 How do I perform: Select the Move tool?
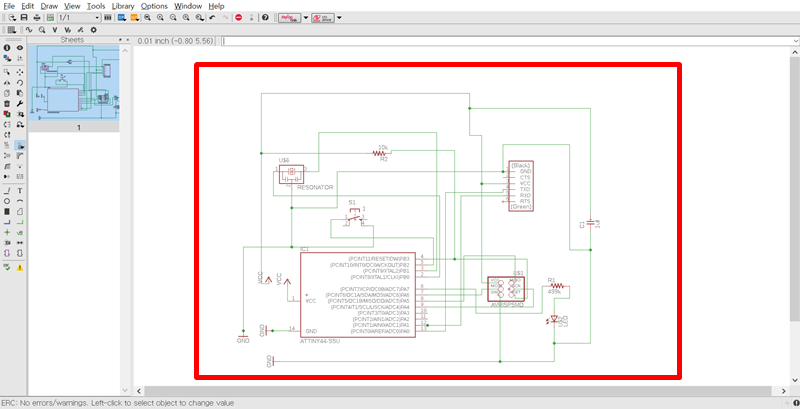pyautogui.click(x=20, y=72)
